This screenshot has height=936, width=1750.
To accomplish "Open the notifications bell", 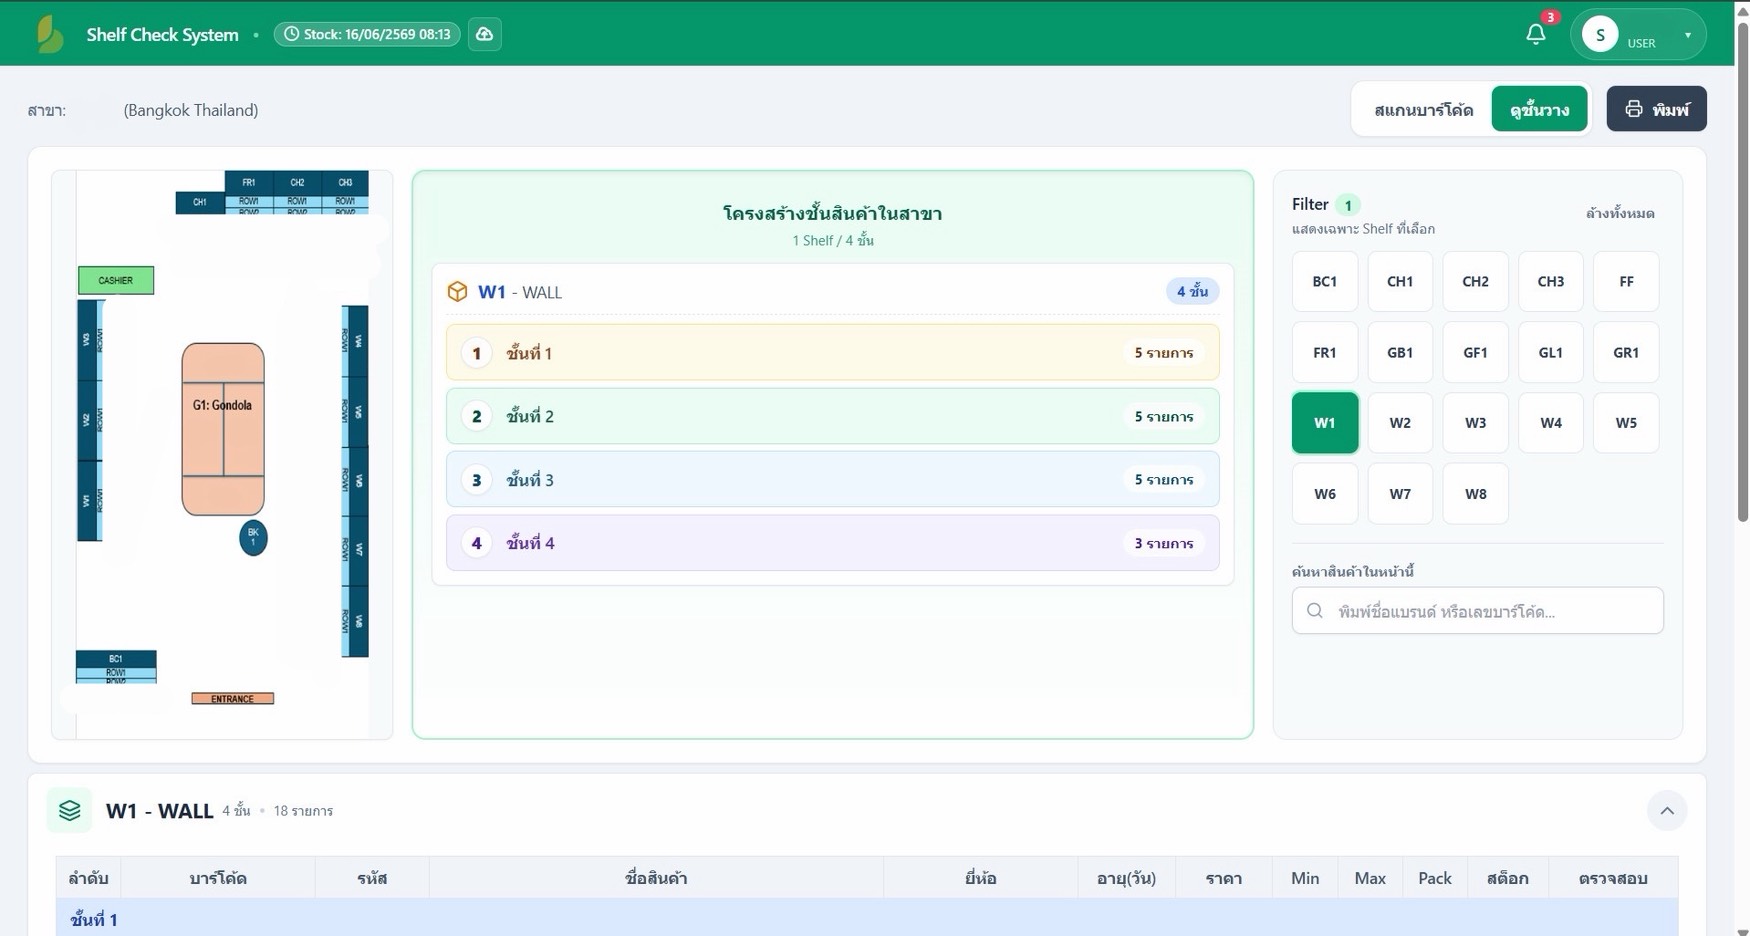I will [1536, 34].
